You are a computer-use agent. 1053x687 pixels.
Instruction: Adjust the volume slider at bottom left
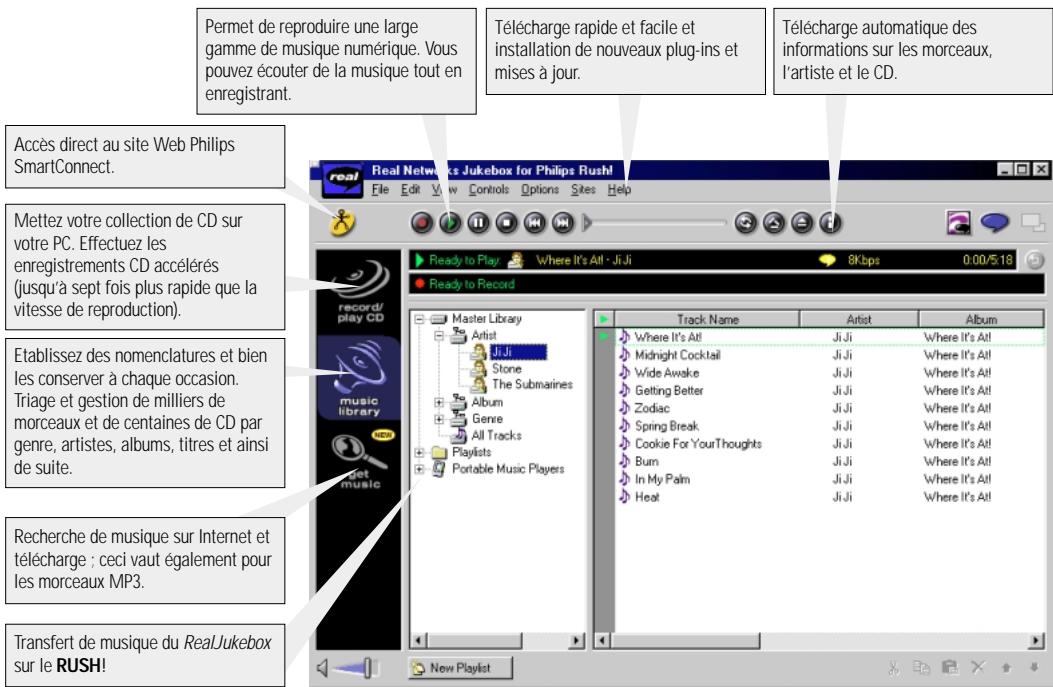(356, 668)
